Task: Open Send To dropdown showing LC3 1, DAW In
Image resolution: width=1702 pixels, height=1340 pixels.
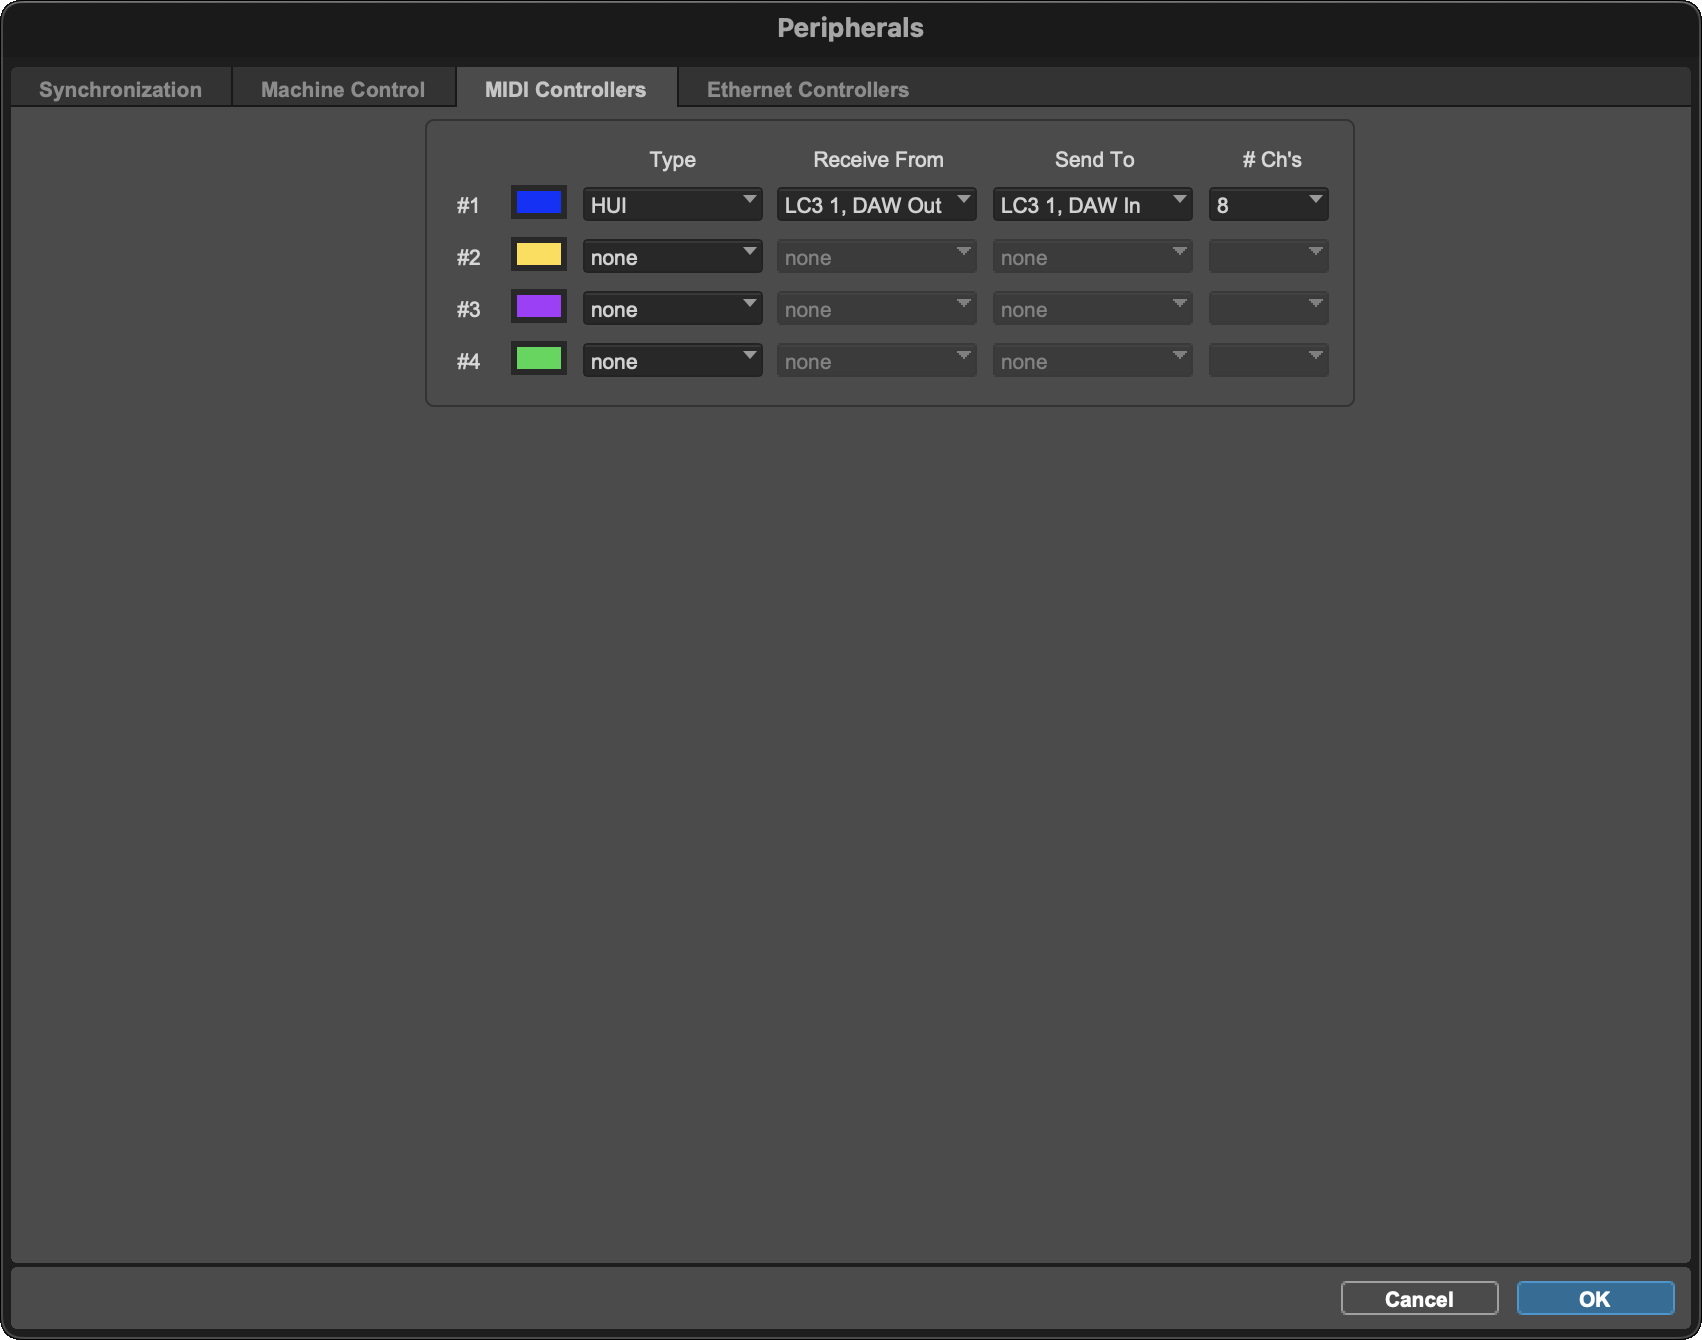Action: [x=1092, y=205]
